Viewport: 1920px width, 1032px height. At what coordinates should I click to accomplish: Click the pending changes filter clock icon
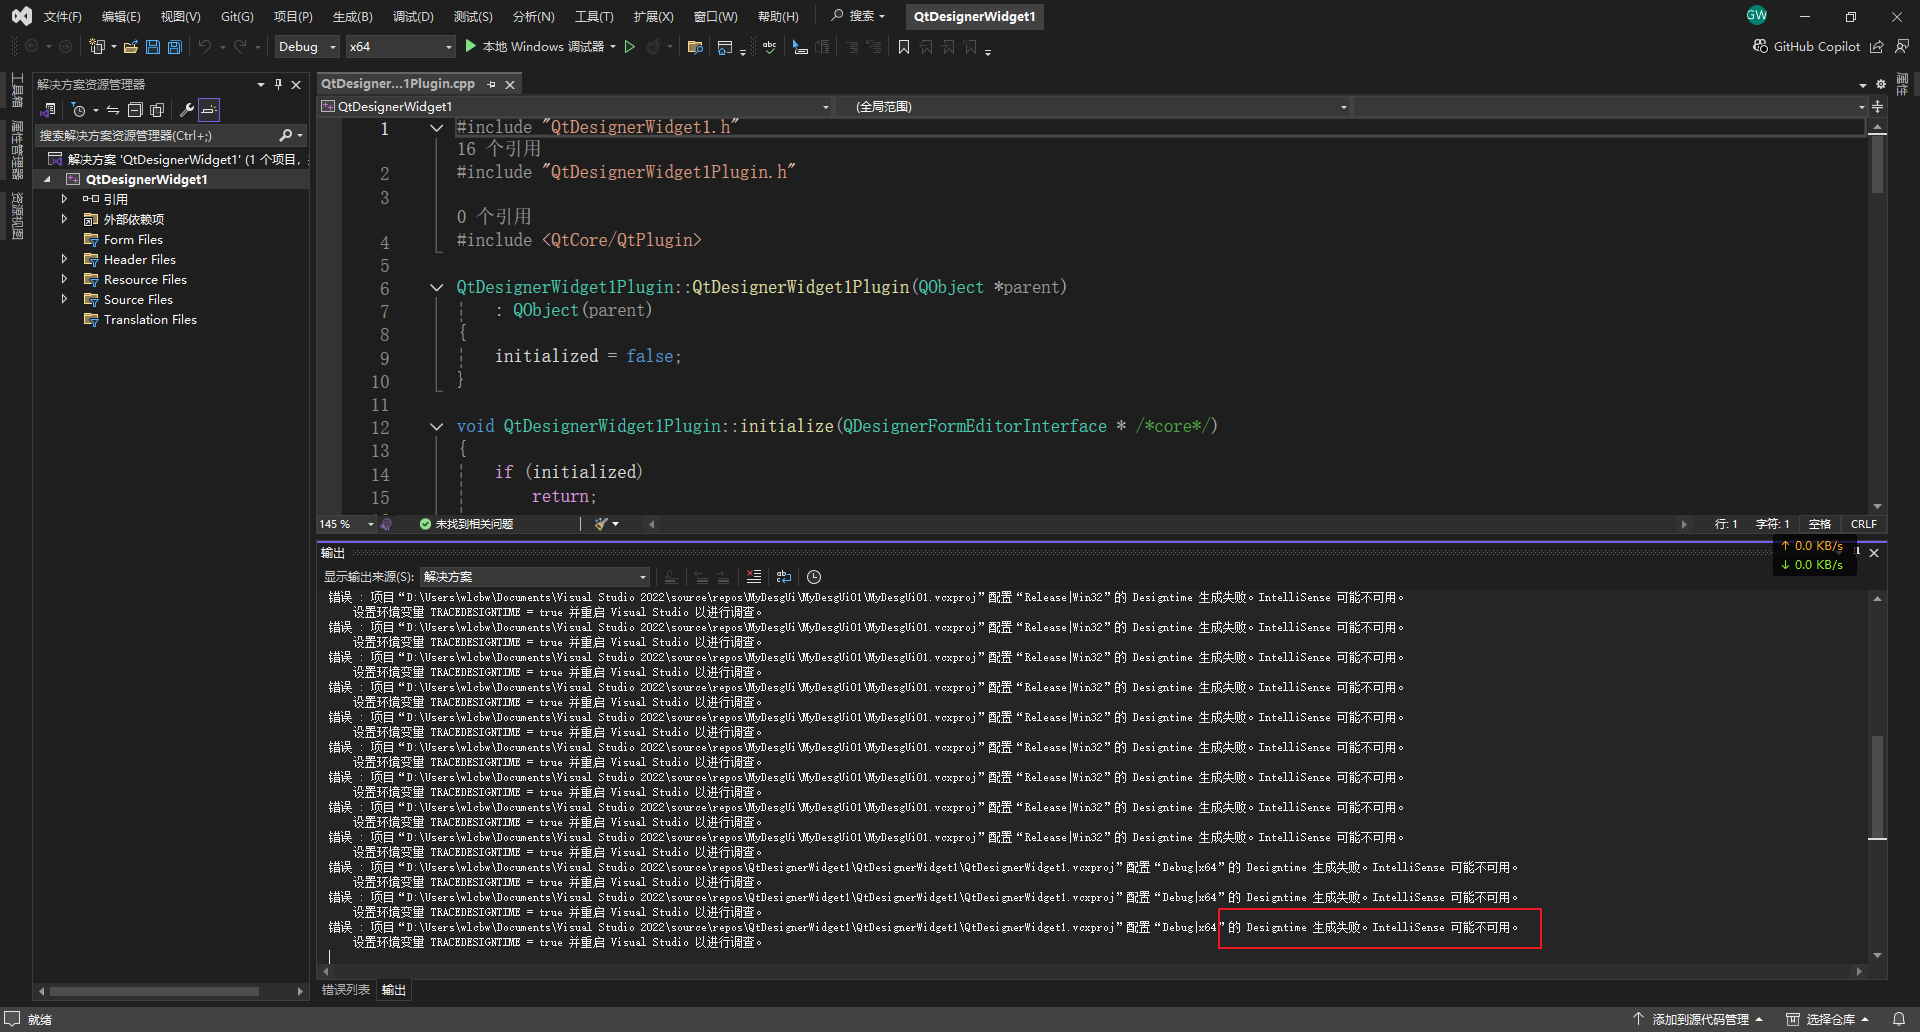coord(79,110)
